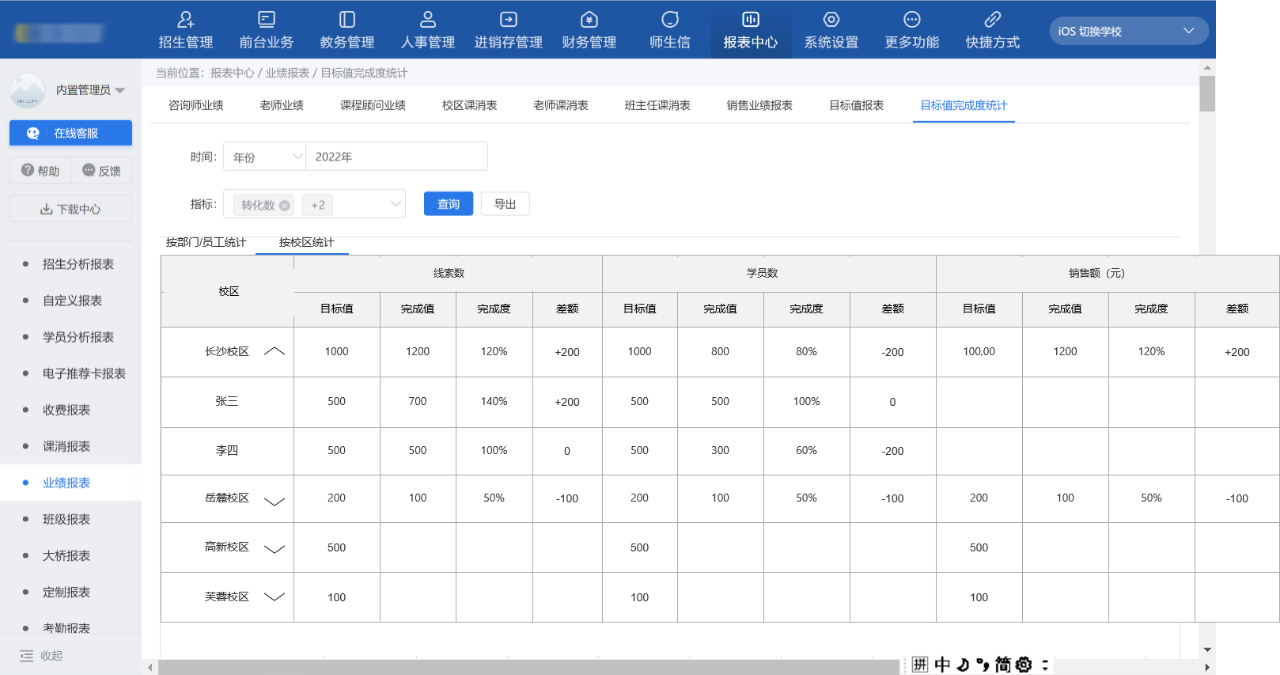Open the 前台业务 module icon

tap(266, 19)
